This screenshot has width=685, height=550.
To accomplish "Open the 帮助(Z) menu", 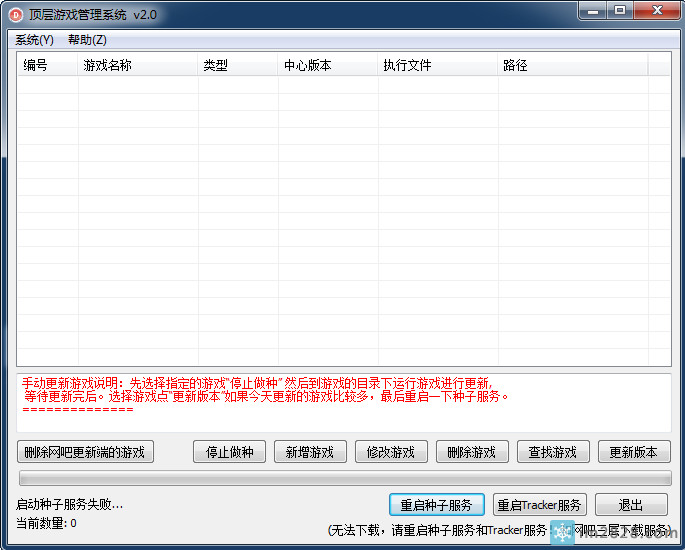I will (87, 40).
